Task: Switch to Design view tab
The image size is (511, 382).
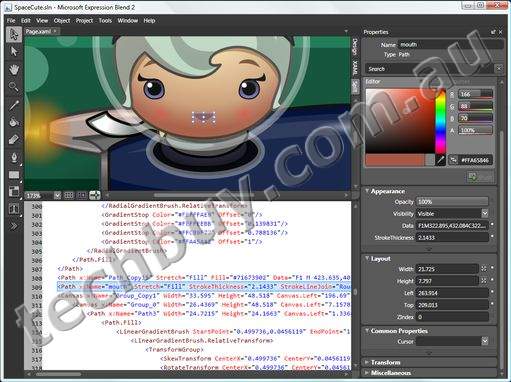Action: 355,47
